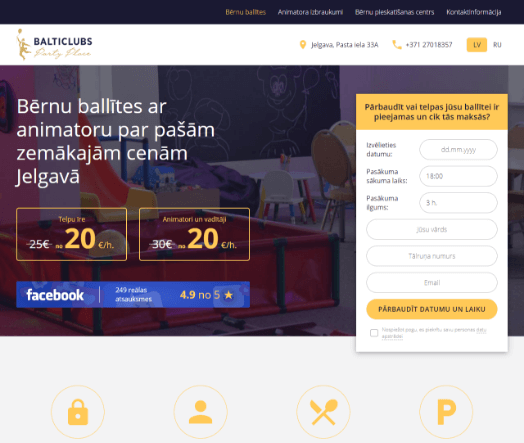Screen dimensions: 524x443
Task: Open the event duration 3 h. dropdown
Action: (x=458, y=203)
